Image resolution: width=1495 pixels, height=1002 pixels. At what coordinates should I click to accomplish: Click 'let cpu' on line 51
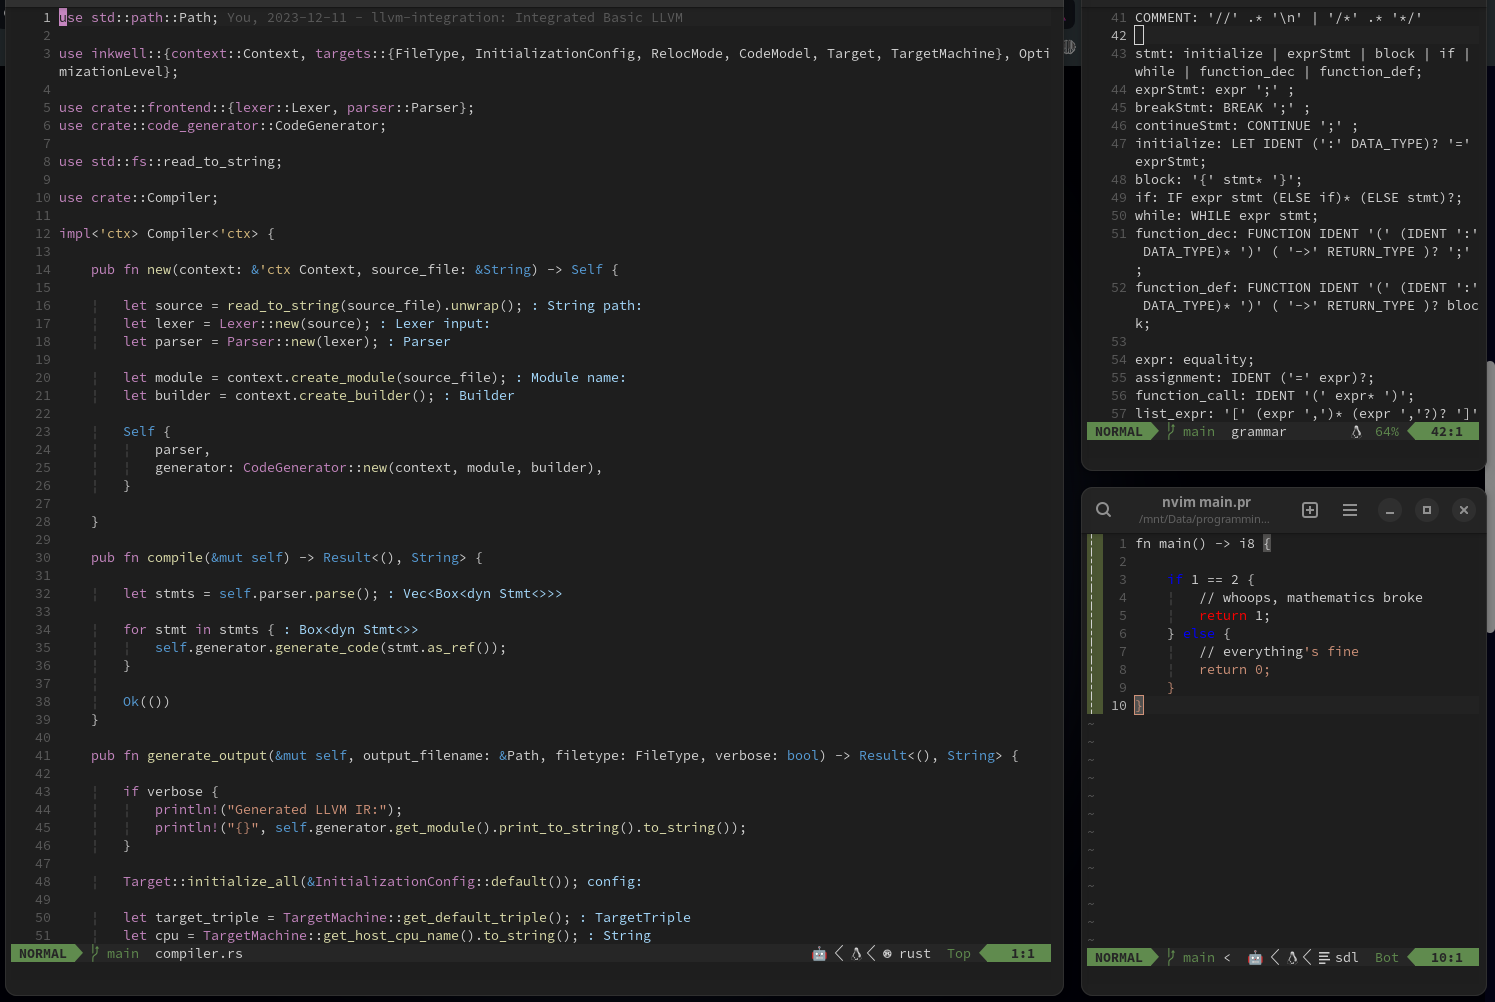pos(151,936)
